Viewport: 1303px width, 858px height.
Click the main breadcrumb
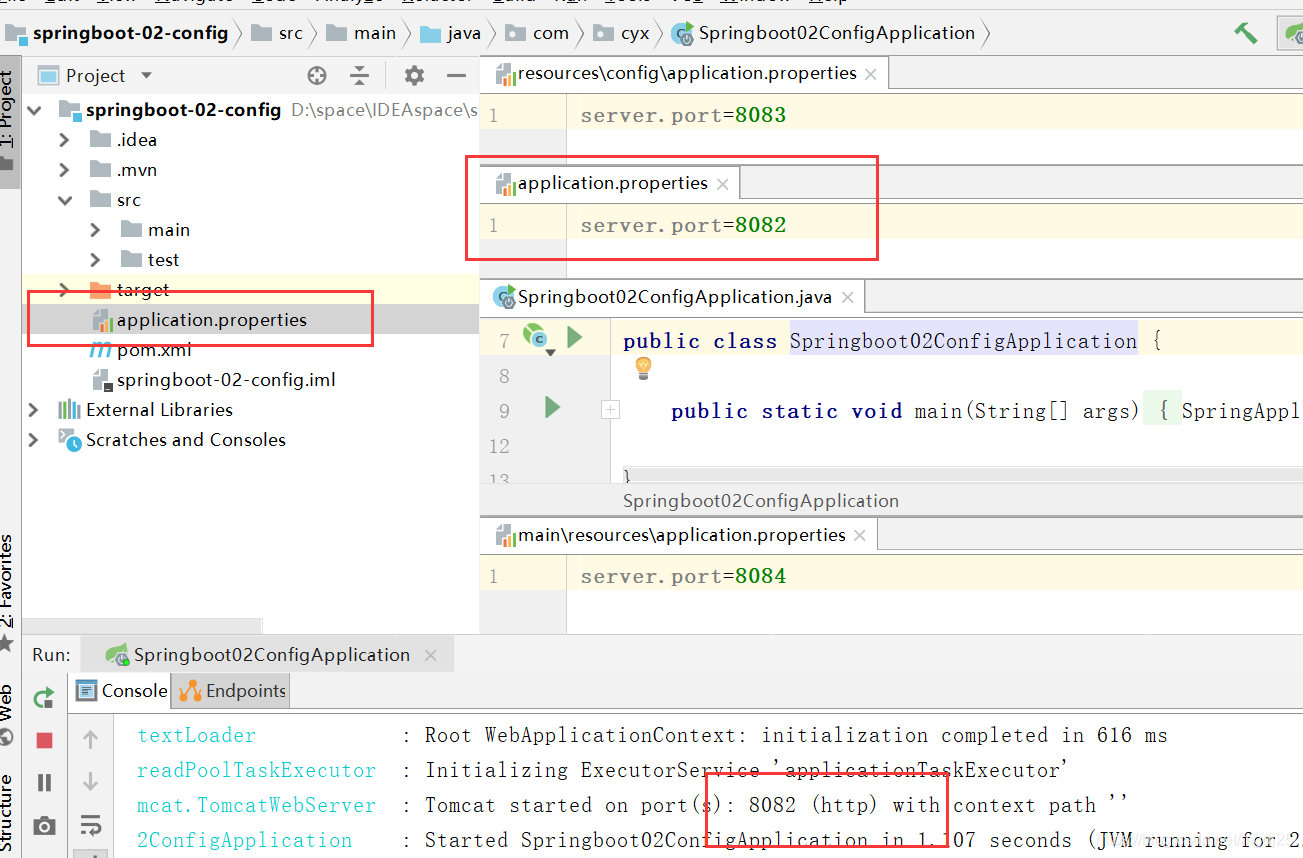pyautogui.click(x=361, y=33)
